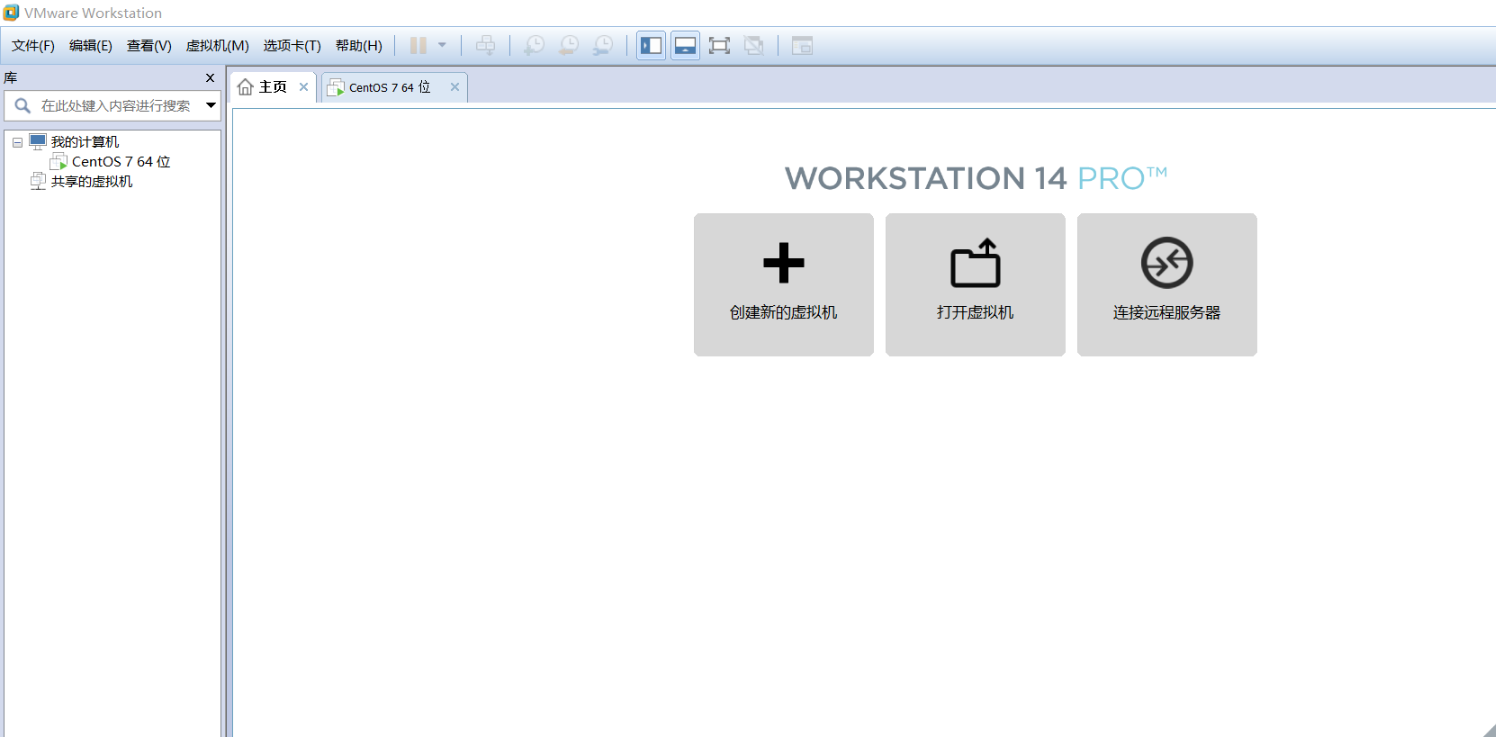Collapse the 我的计算机 tree node
1496x737 pixels.
tap(17, 142)
